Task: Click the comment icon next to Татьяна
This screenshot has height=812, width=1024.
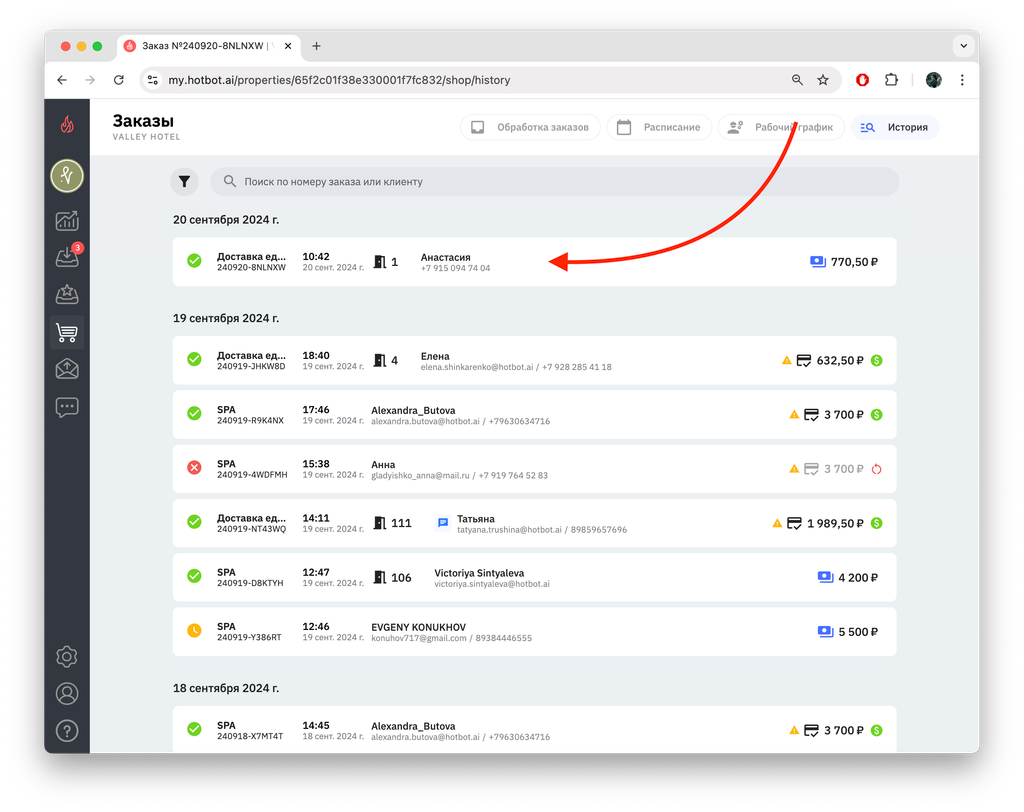Action: (x=442, y=523)
